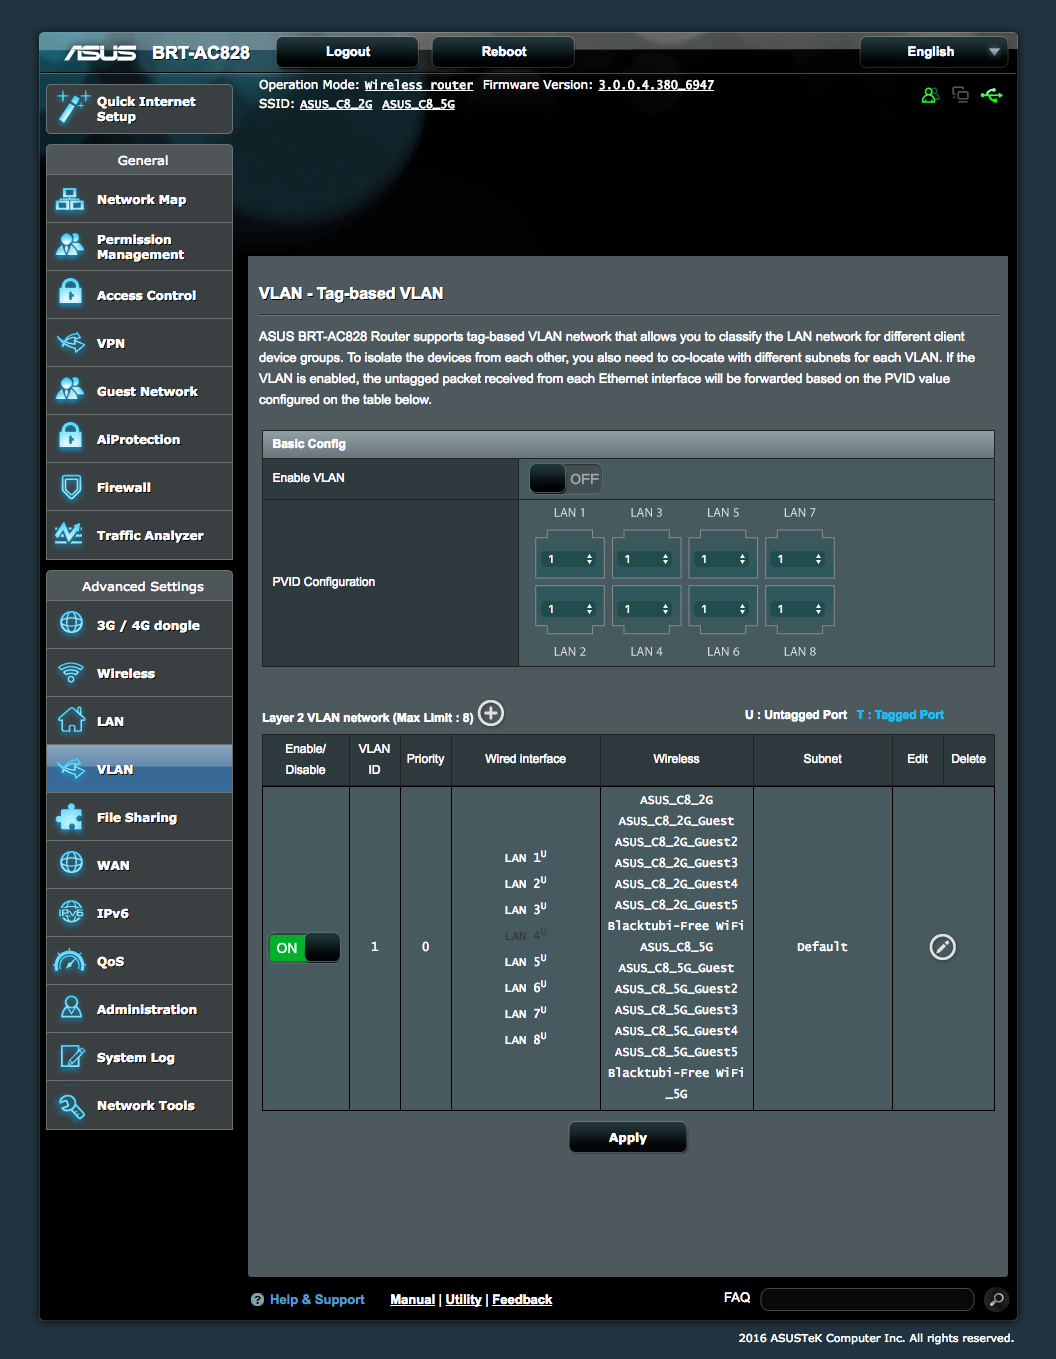
Task: Click the add VLAN network plus icon
Action: click(491, 713)
